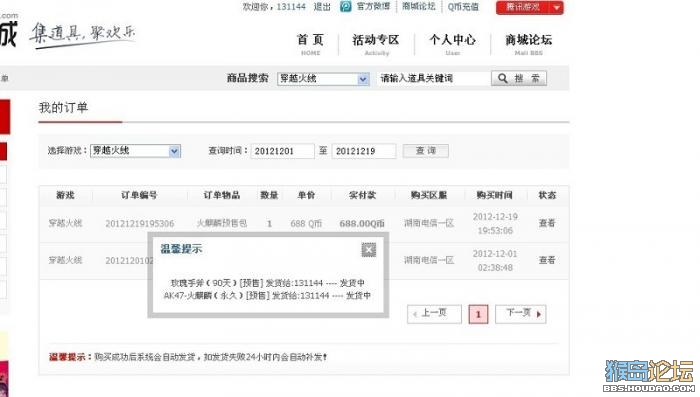Open the 商城论坛 Mall BBS tab
Screen dimensions: 700x397
529,44
